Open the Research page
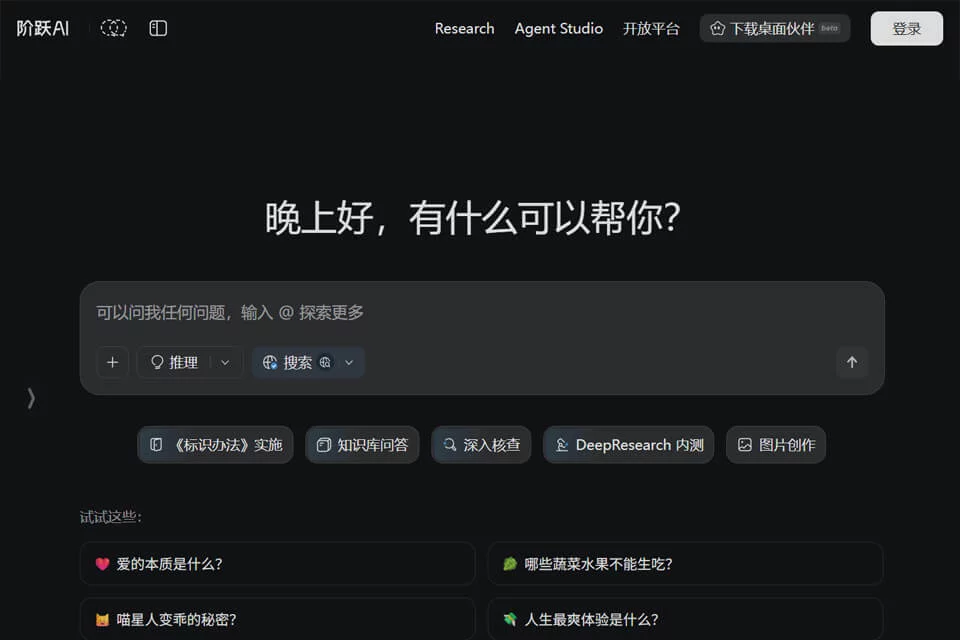 pos(464,29)
